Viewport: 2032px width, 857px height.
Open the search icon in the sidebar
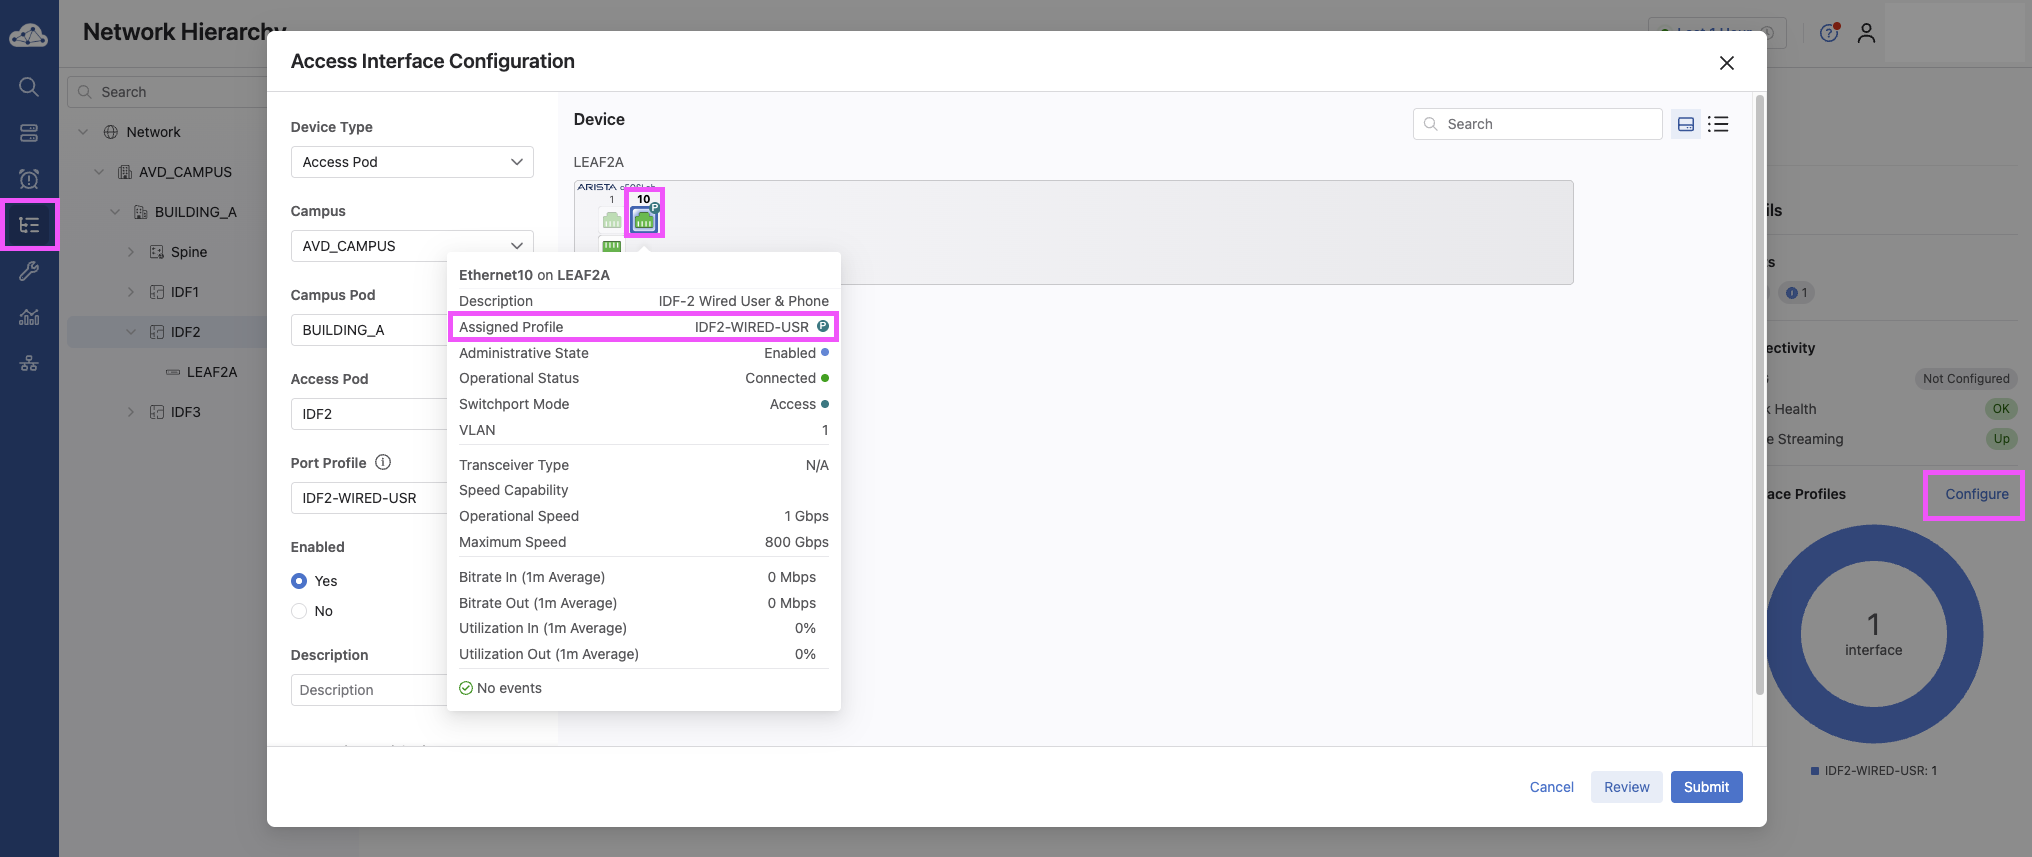click(29, 87)
